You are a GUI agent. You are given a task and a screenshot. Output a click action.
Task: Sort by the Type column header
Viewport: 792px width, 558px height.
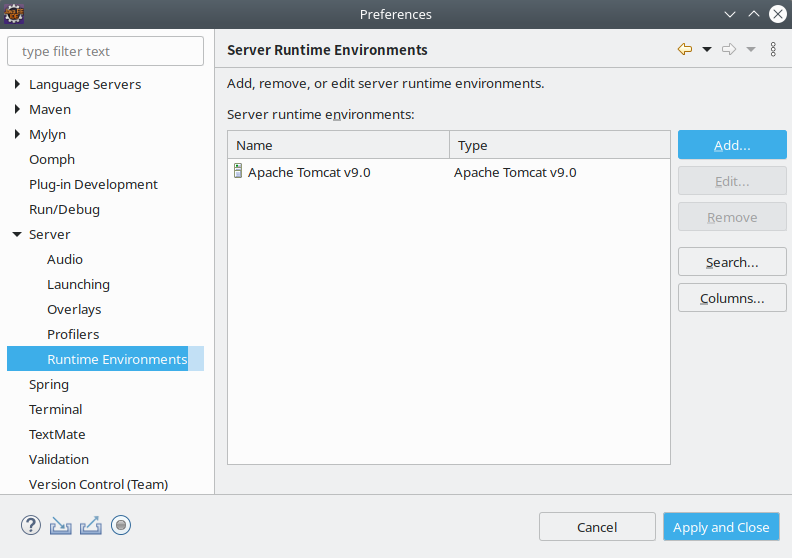tap(560, 145)
